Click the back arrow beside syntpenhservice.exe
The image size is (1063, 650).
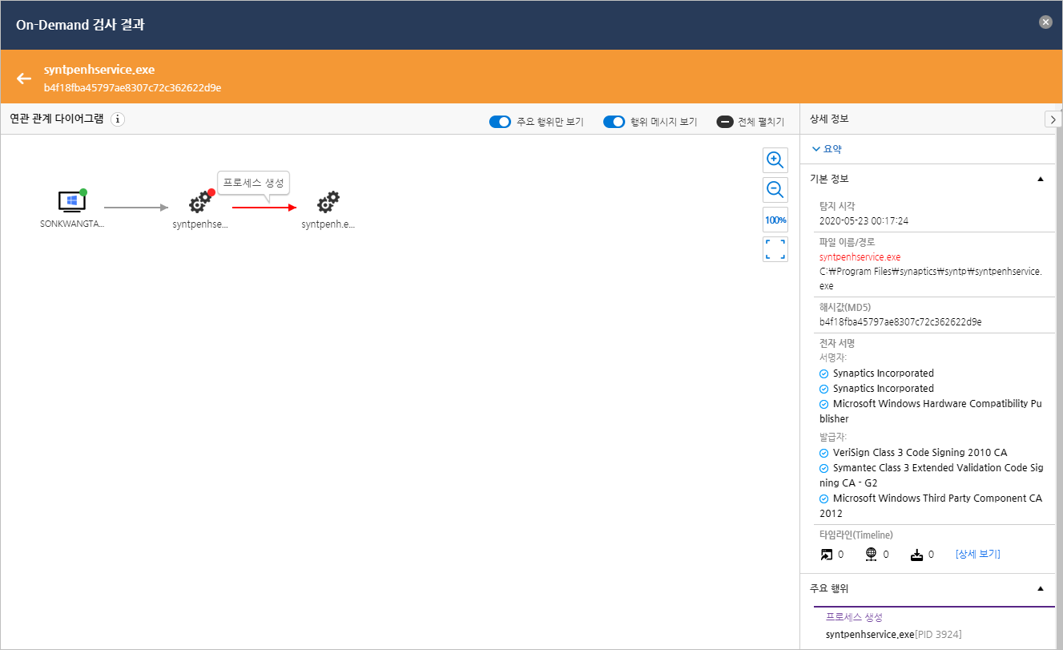tap(24, 78)
